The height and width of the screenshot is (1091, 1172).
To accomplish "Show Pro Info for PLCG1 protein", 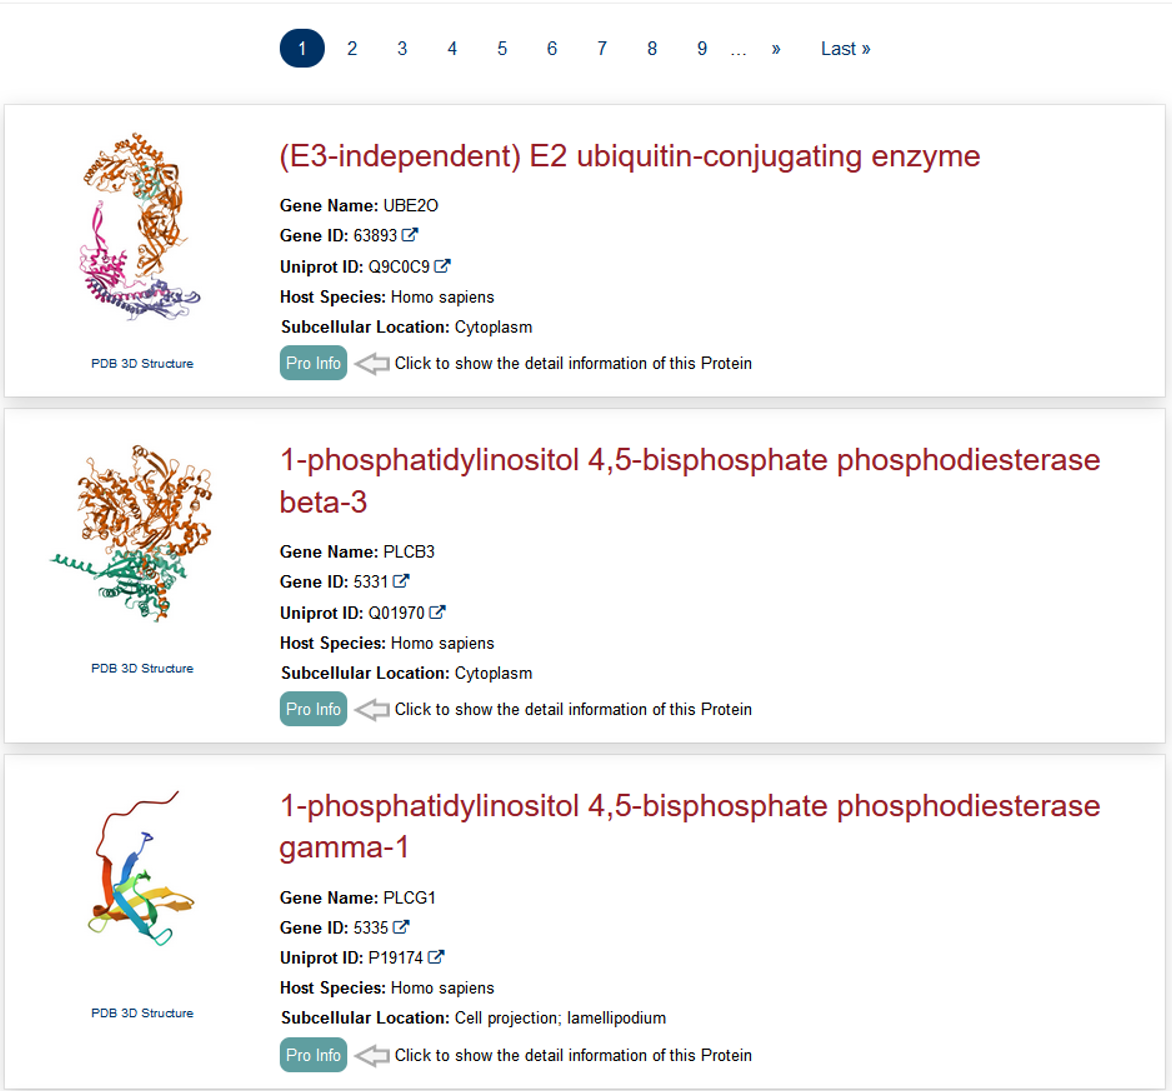I will [313, 1055].
